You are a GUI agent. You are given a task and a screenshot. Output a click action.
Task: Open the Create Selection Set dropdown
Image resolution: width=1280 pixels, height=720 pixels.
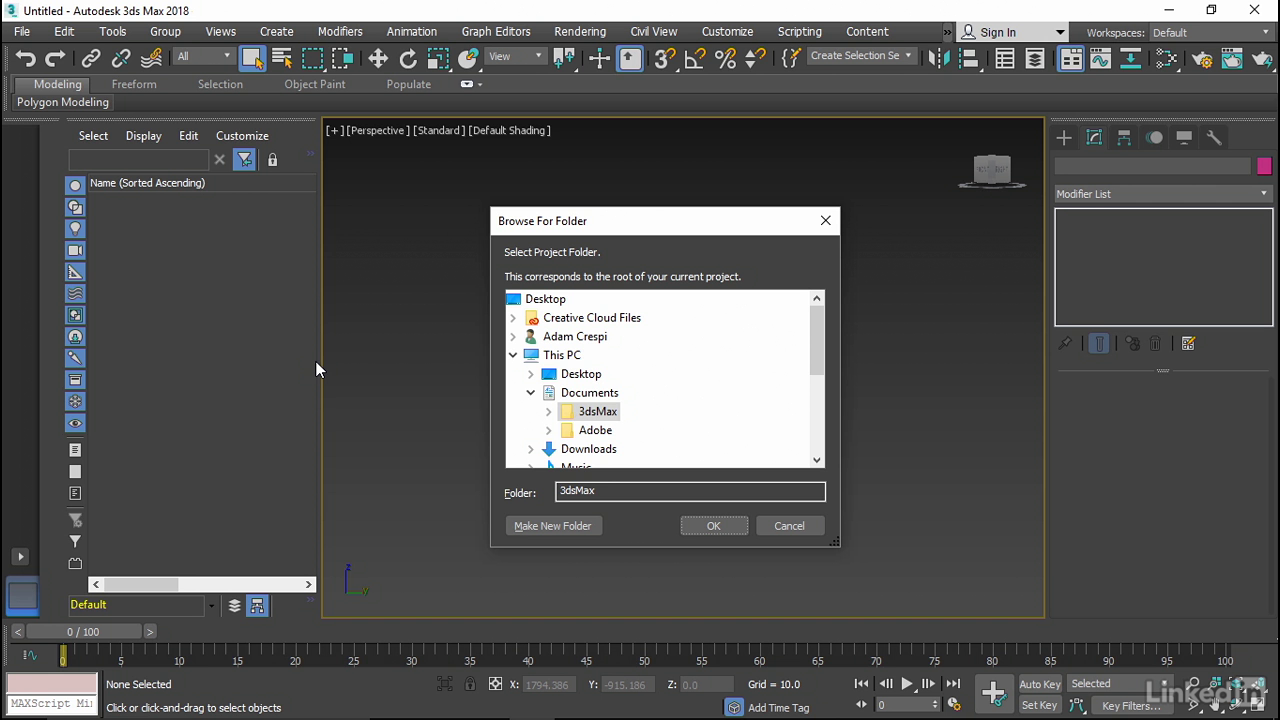point(861,56)
